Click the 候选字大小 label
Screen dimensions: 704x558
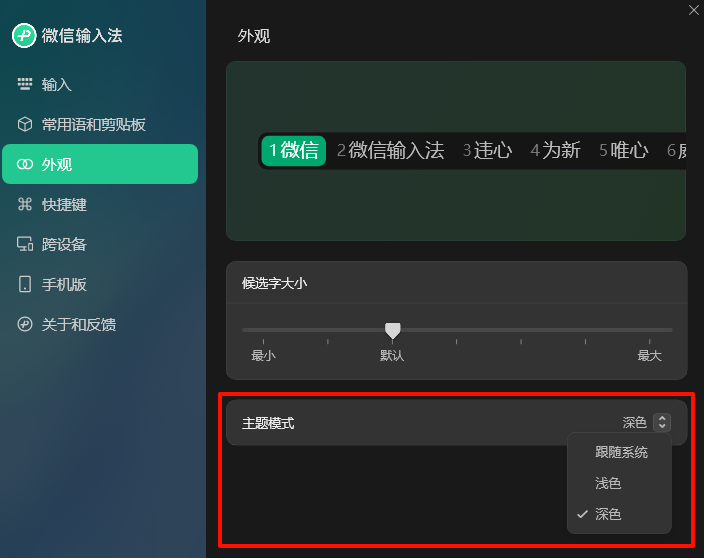[274, 283]
